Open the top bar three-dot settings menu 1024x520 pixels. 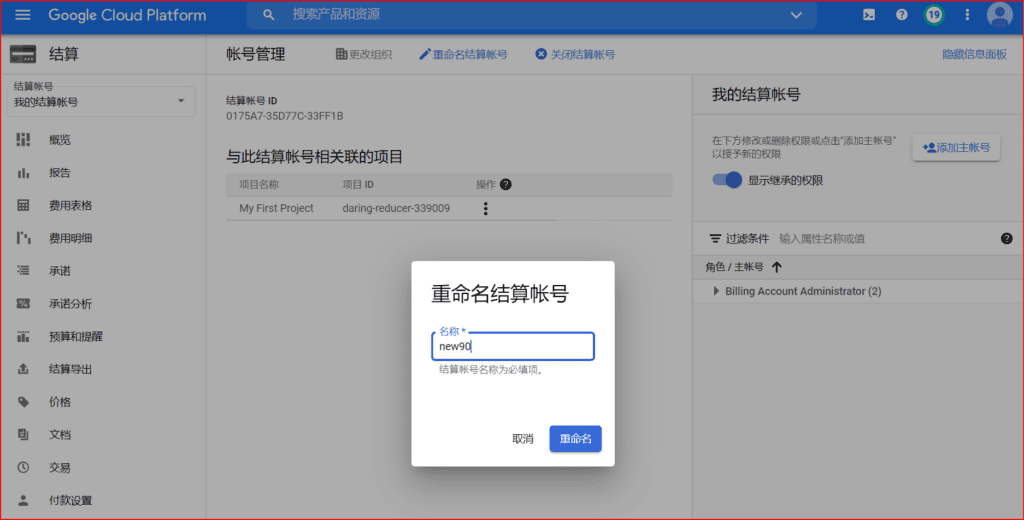(967, 14)
